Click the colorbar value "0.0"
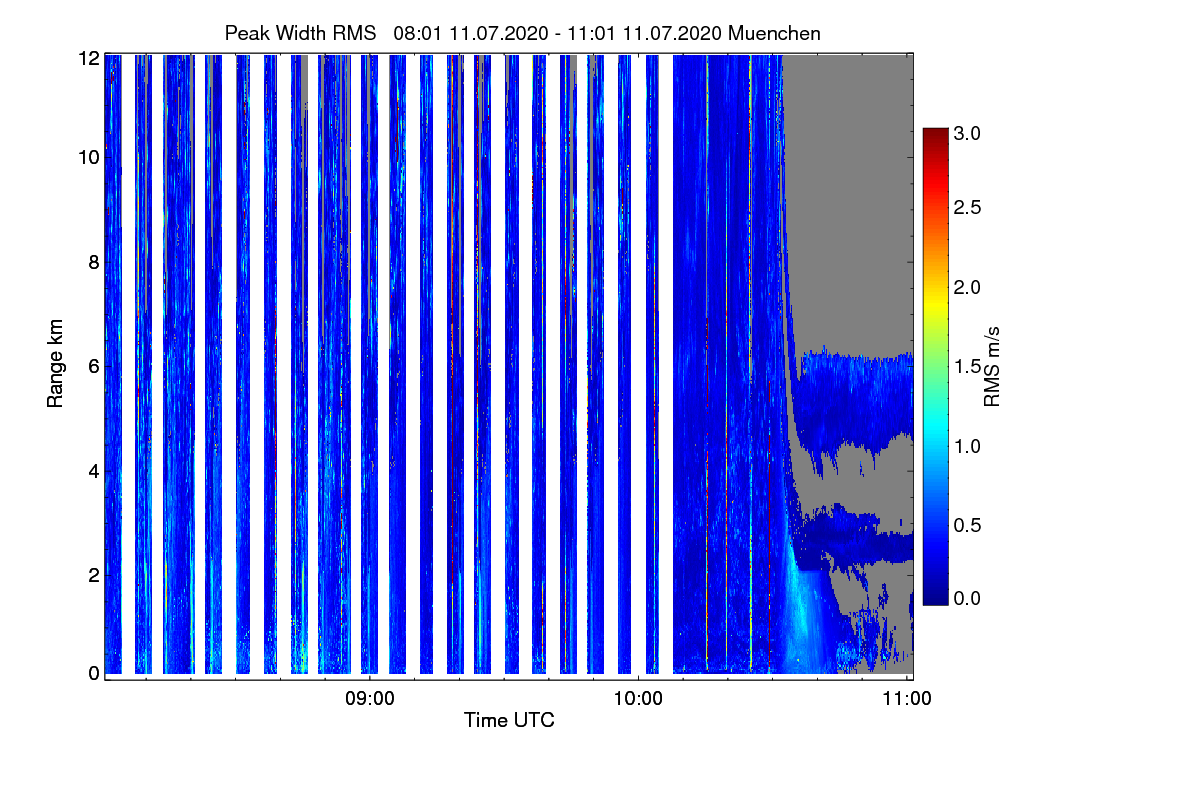The image size is (1200, 800). (966, 598)
